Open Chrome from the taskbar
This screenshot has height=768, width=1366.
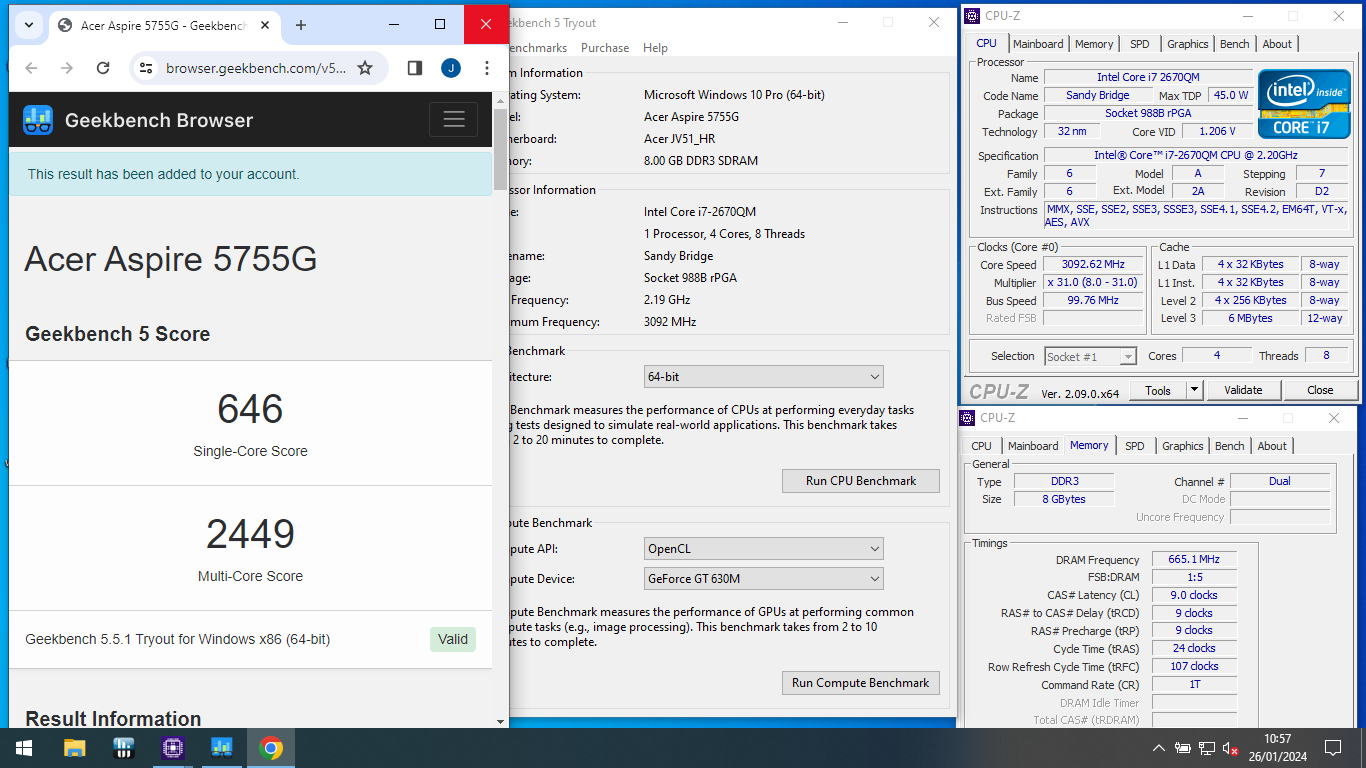[x=271, y=748]
